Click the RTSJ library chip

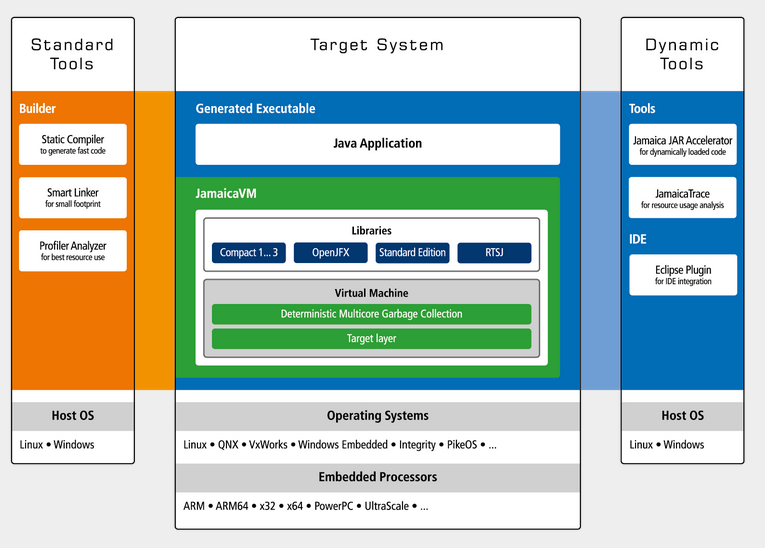[494, 253]
